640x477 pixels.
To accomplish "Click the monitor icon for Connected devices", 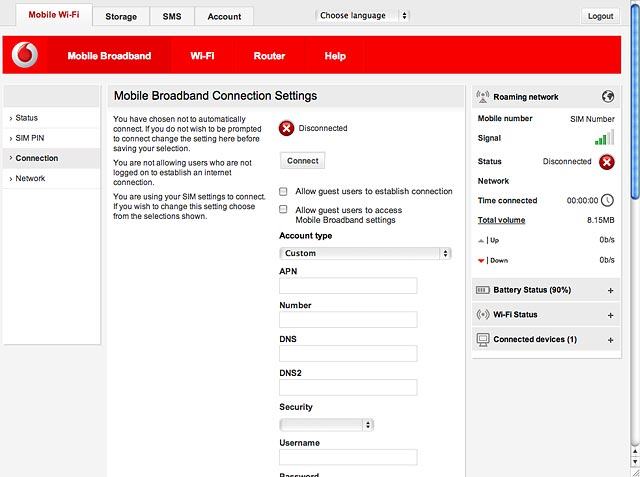I will (x=483, y=339).
